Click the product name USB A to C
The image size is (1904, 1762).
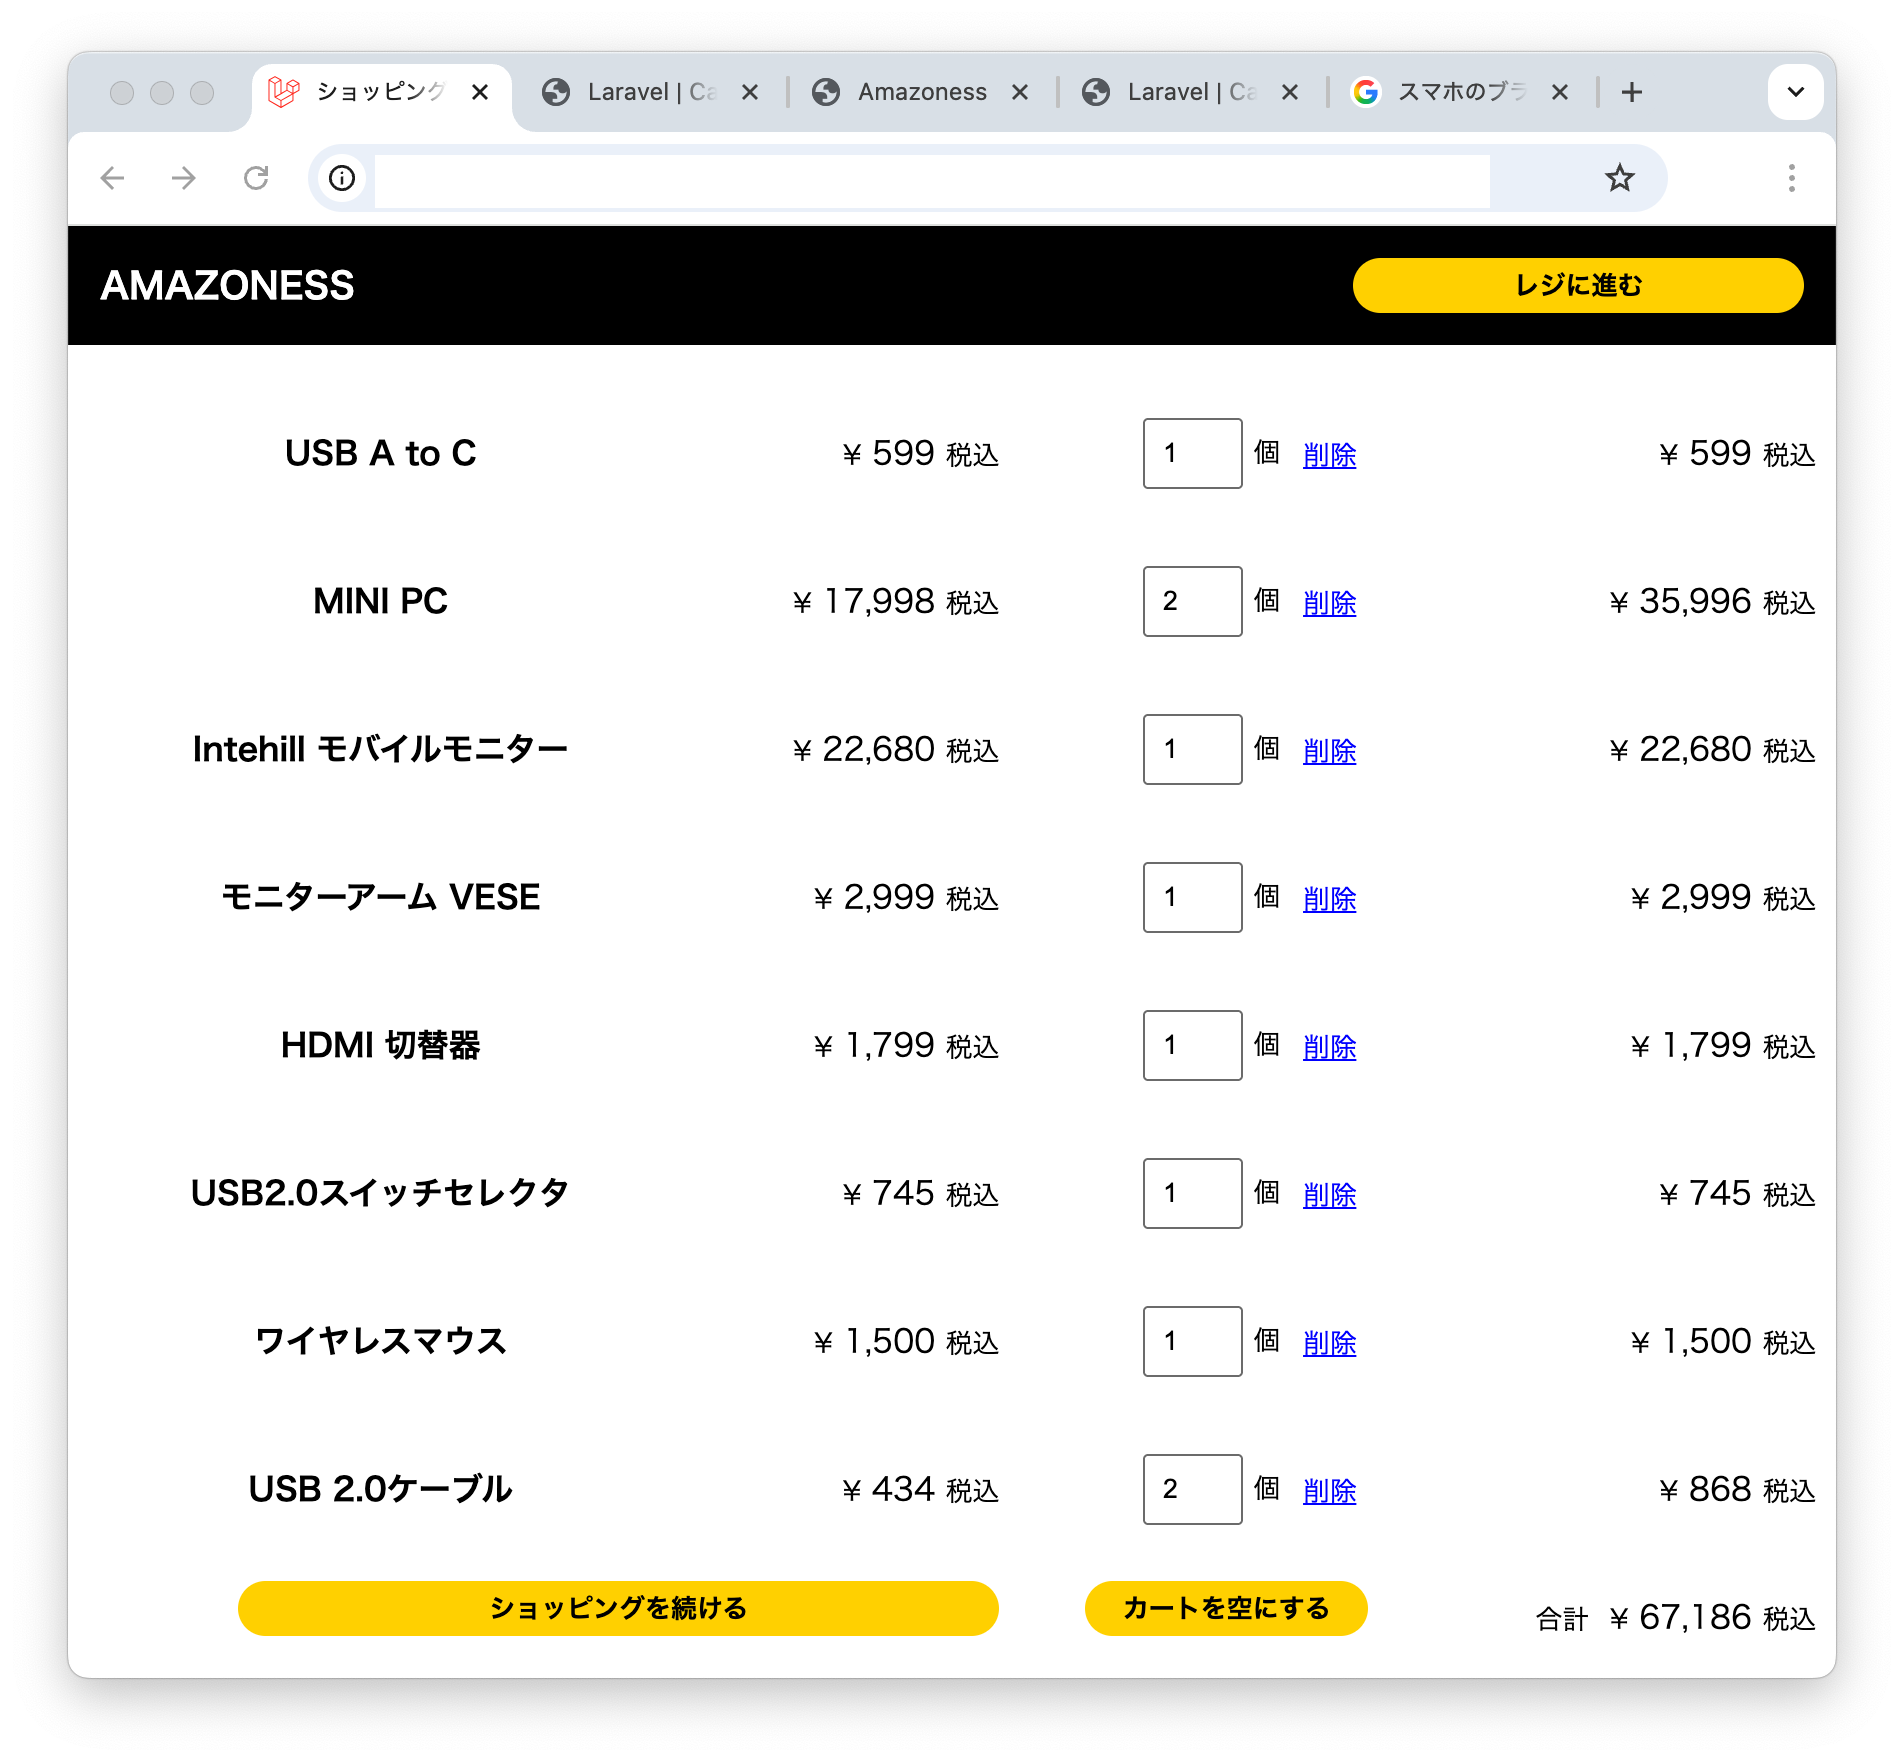380,453
